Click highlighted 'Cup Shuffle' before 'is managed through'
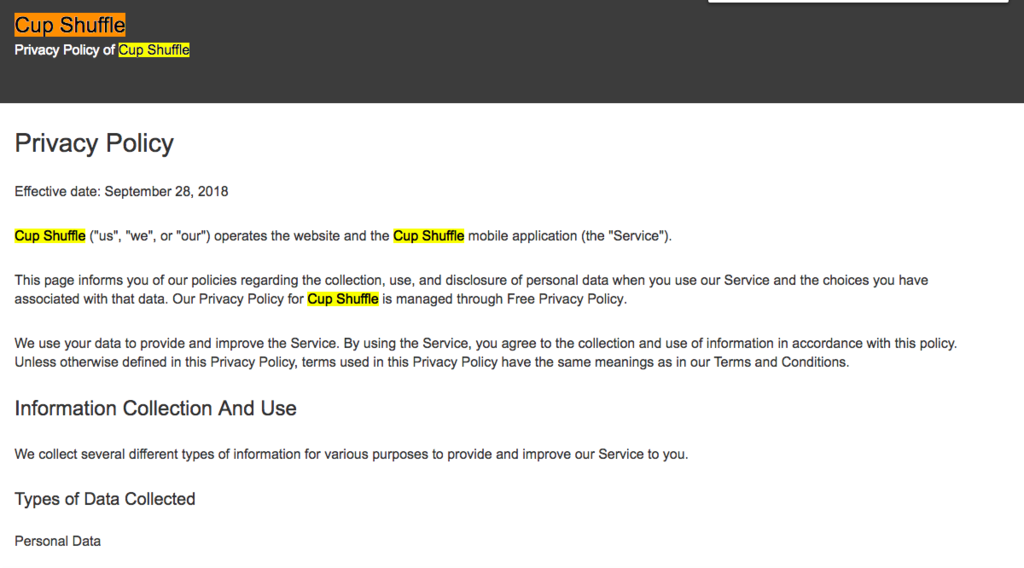1024x568 pixels. click(343, 299)
